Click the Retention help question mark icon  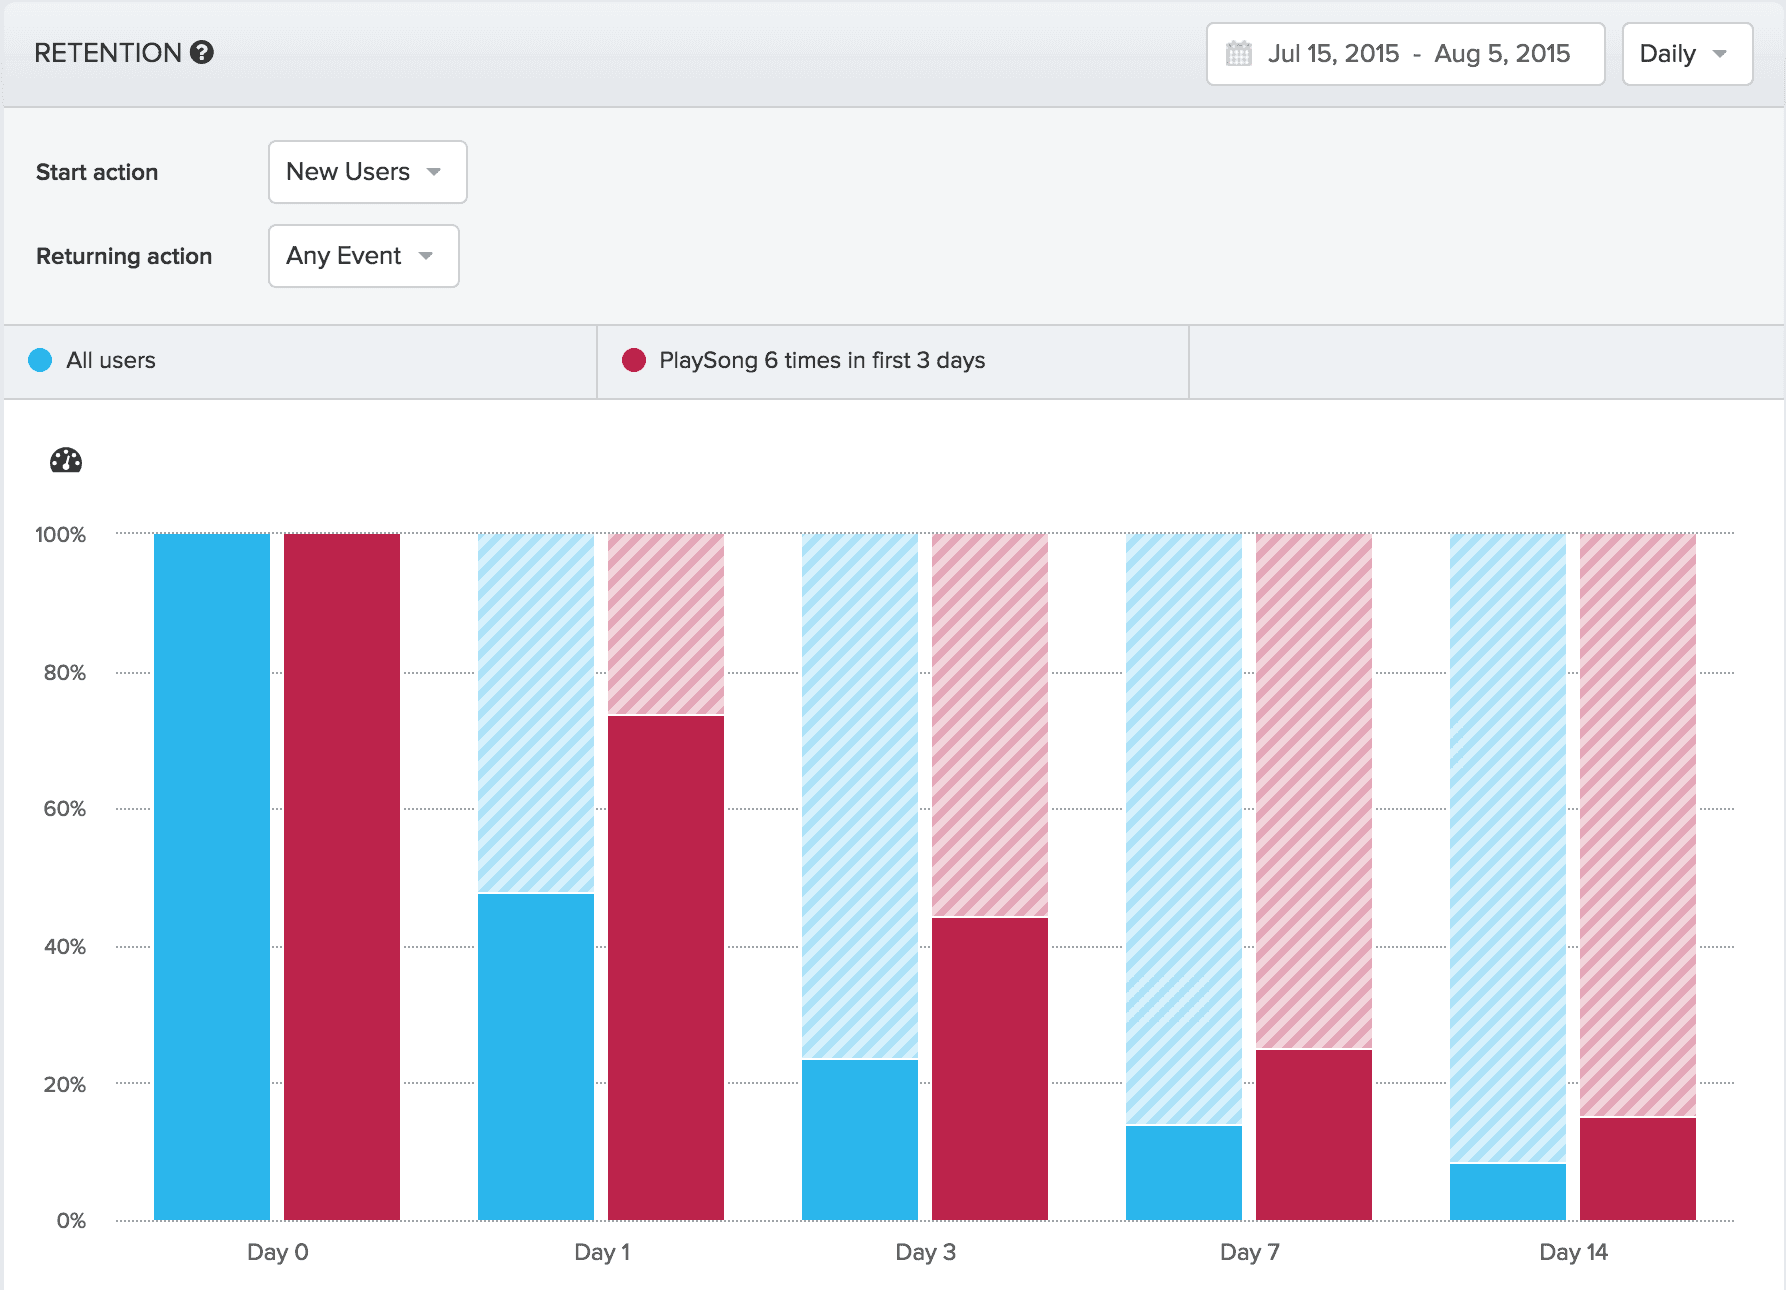click(202, 53)
